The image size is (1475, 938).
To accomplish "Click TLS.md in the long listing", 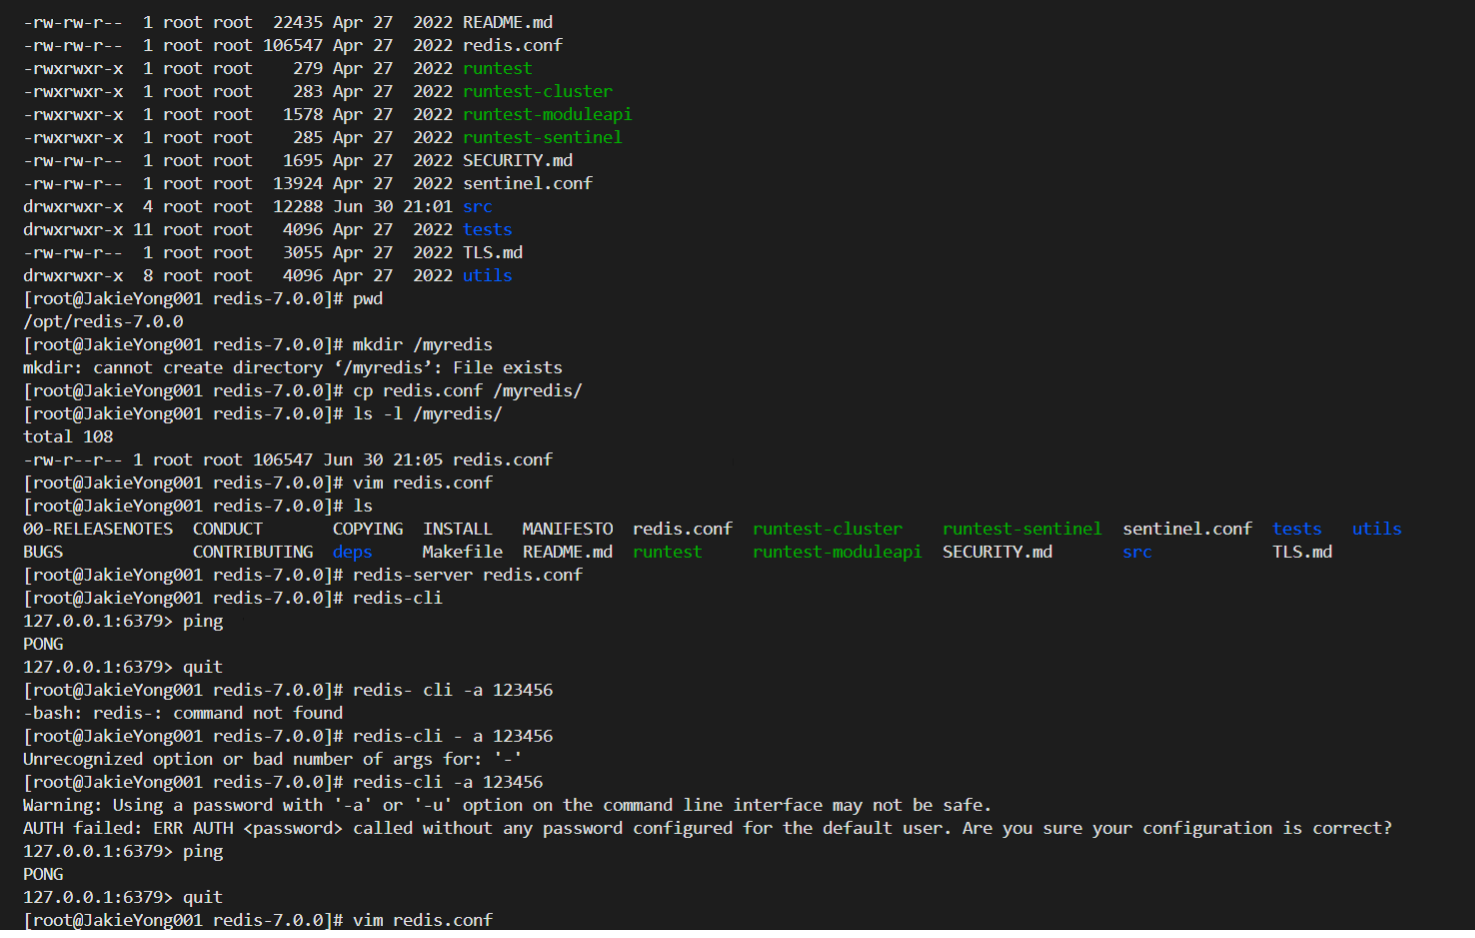I will point(492,252).
